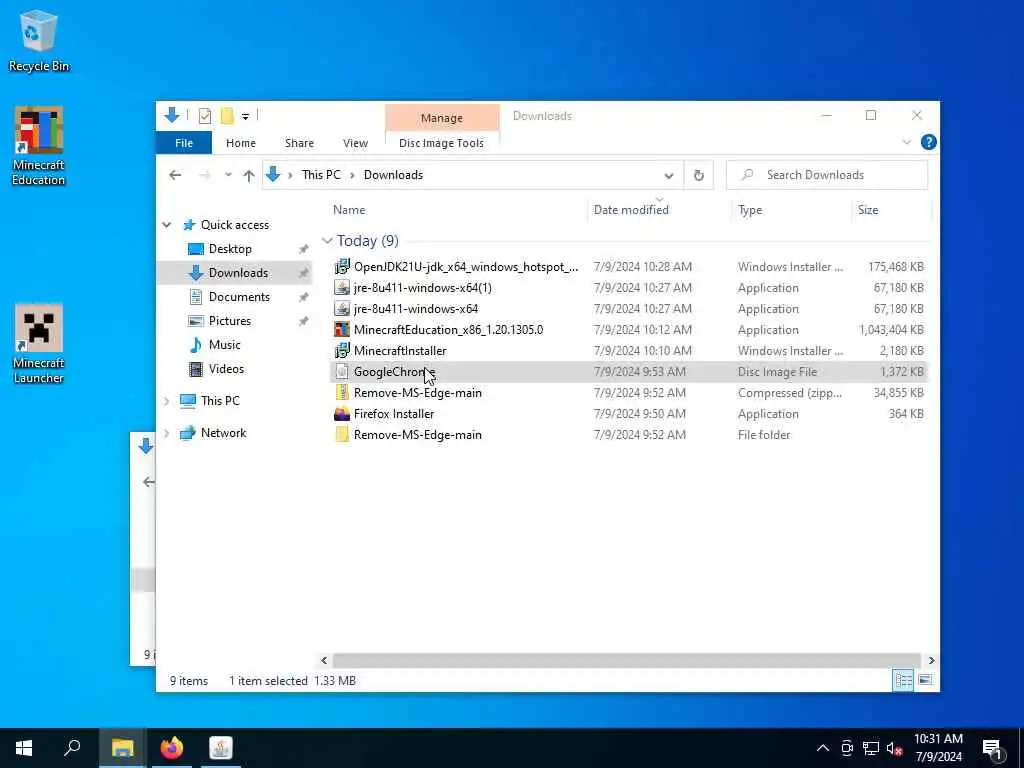The image size is (1024, 768).
Task: Open the File menu tab
Action: (x=184, y=143)
